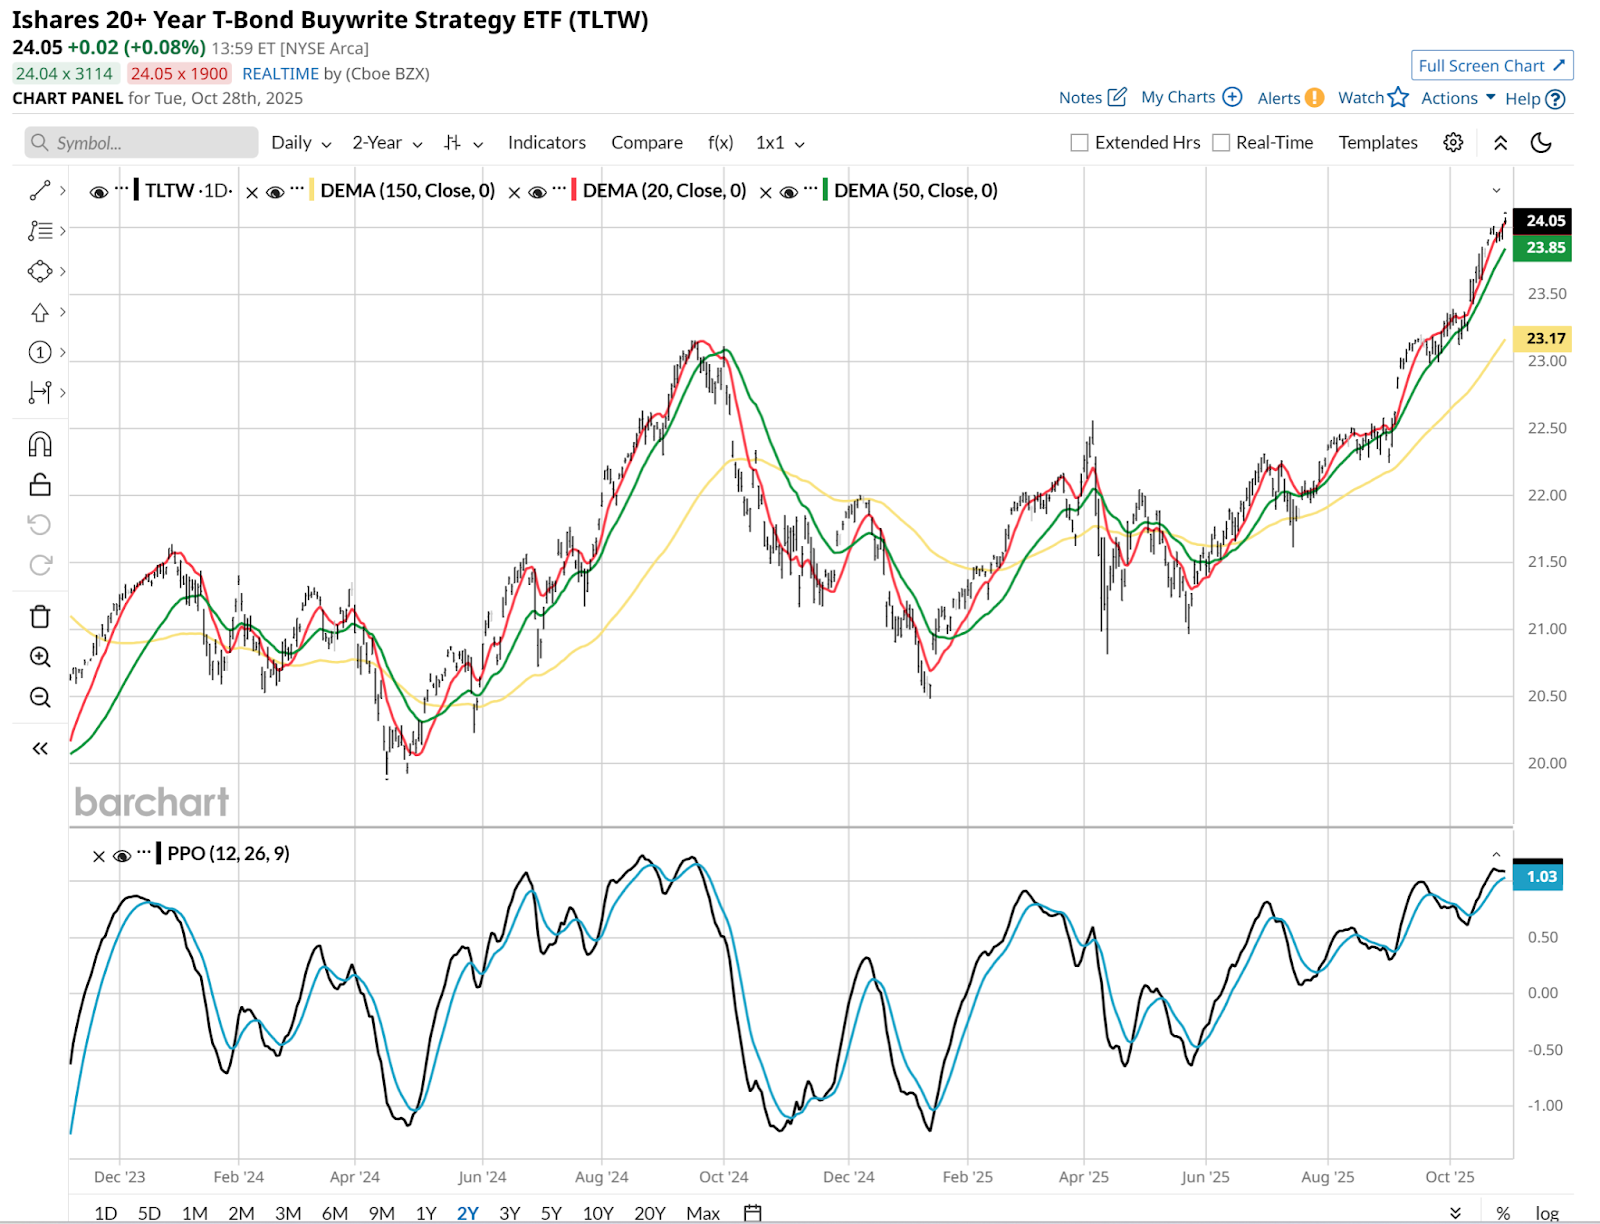Tick the Real-Time checkbox
This screenshot has width=1600, height=1224.
click(x=1221, y=142)
